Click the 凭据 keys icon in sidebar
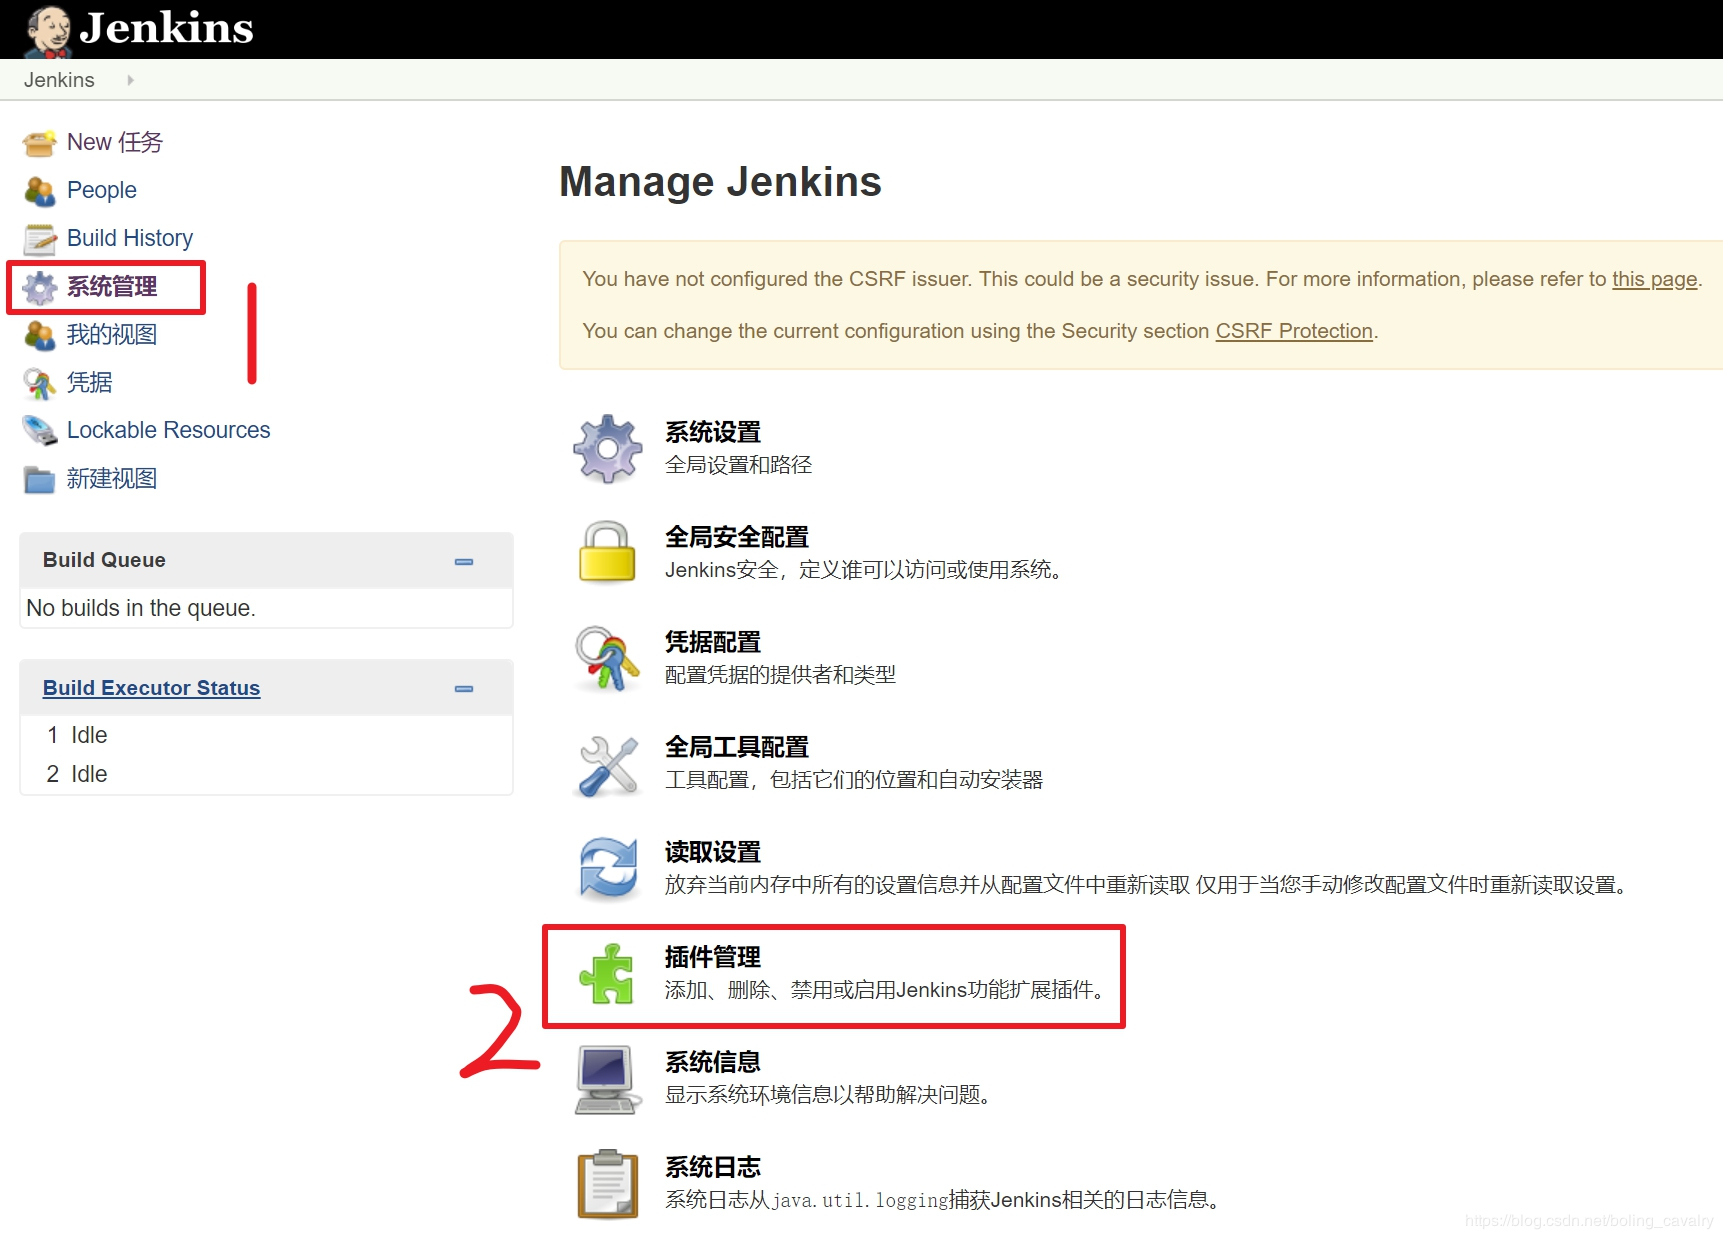This screenshot has width=1723, height=1239. (x=40, y=383)
